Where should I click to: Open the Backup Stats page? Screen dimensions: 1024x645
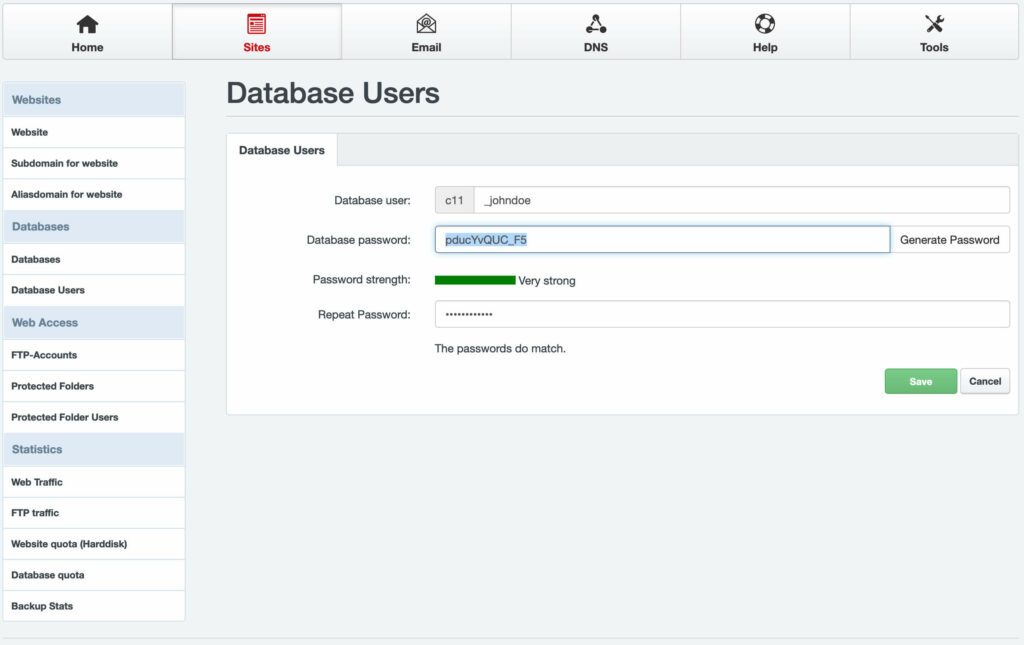(x=93, y=606)
